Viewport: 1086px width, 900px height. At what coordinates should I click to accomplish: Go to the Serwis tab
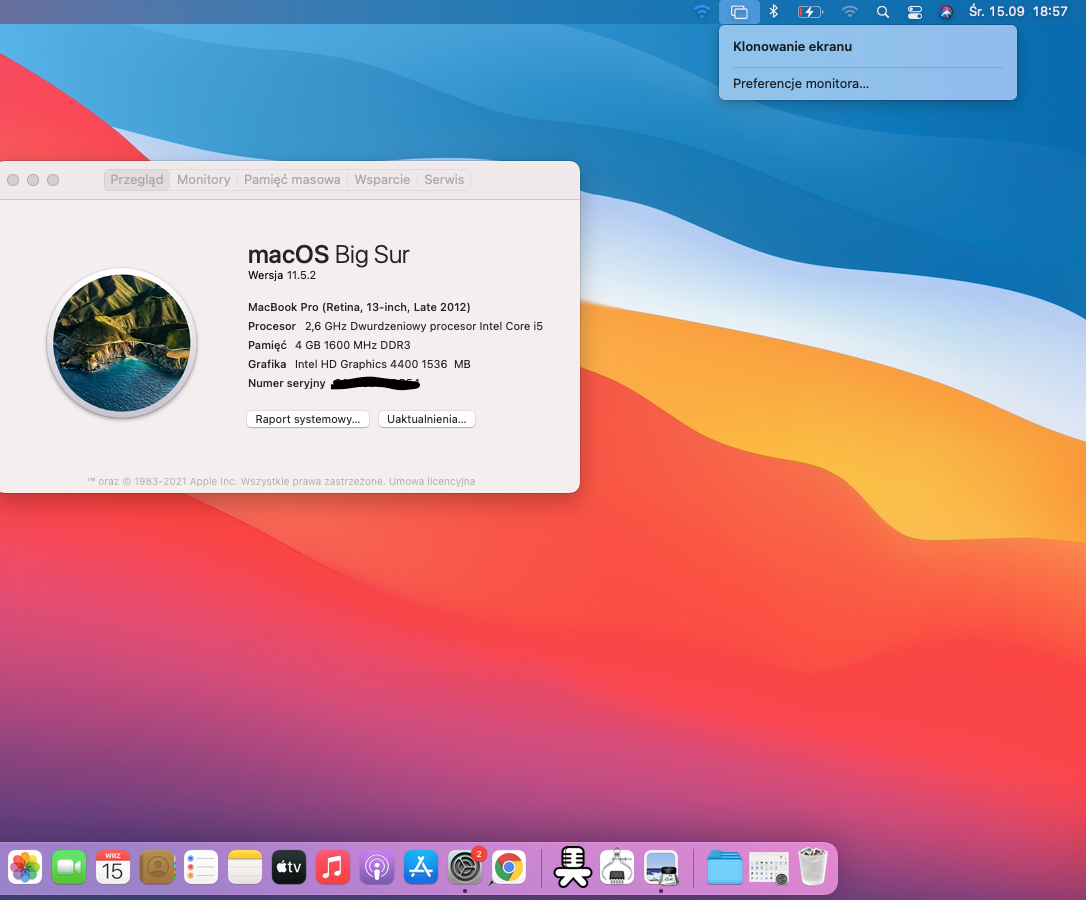coord(444,180)
